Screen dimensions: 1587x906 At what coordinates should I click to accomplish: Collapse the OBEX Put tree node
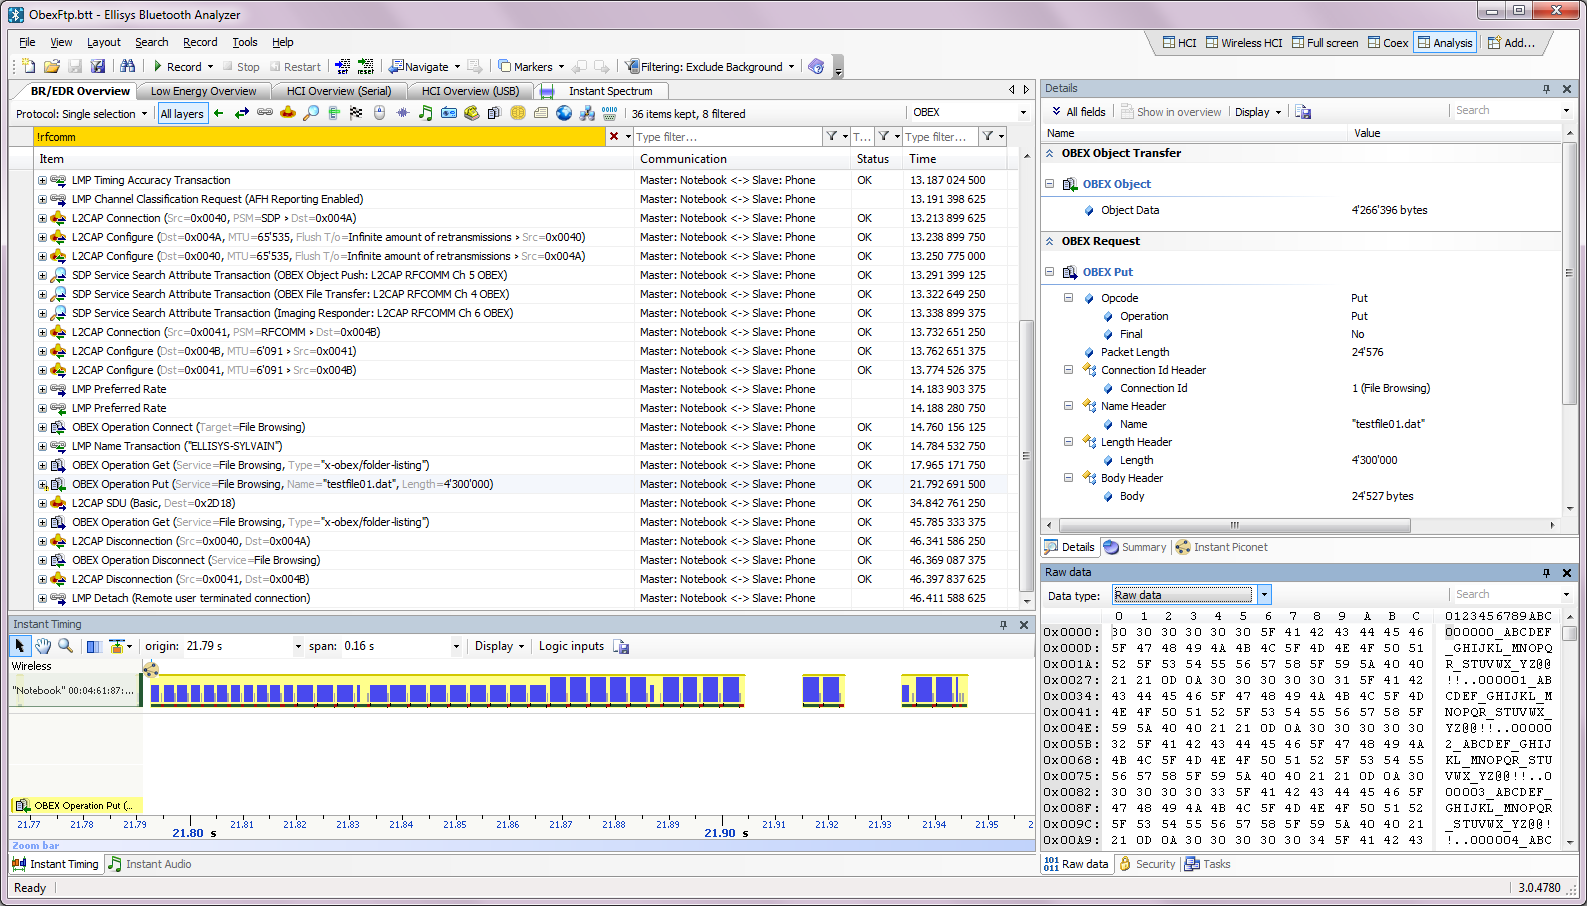(x=1049, y=272)
